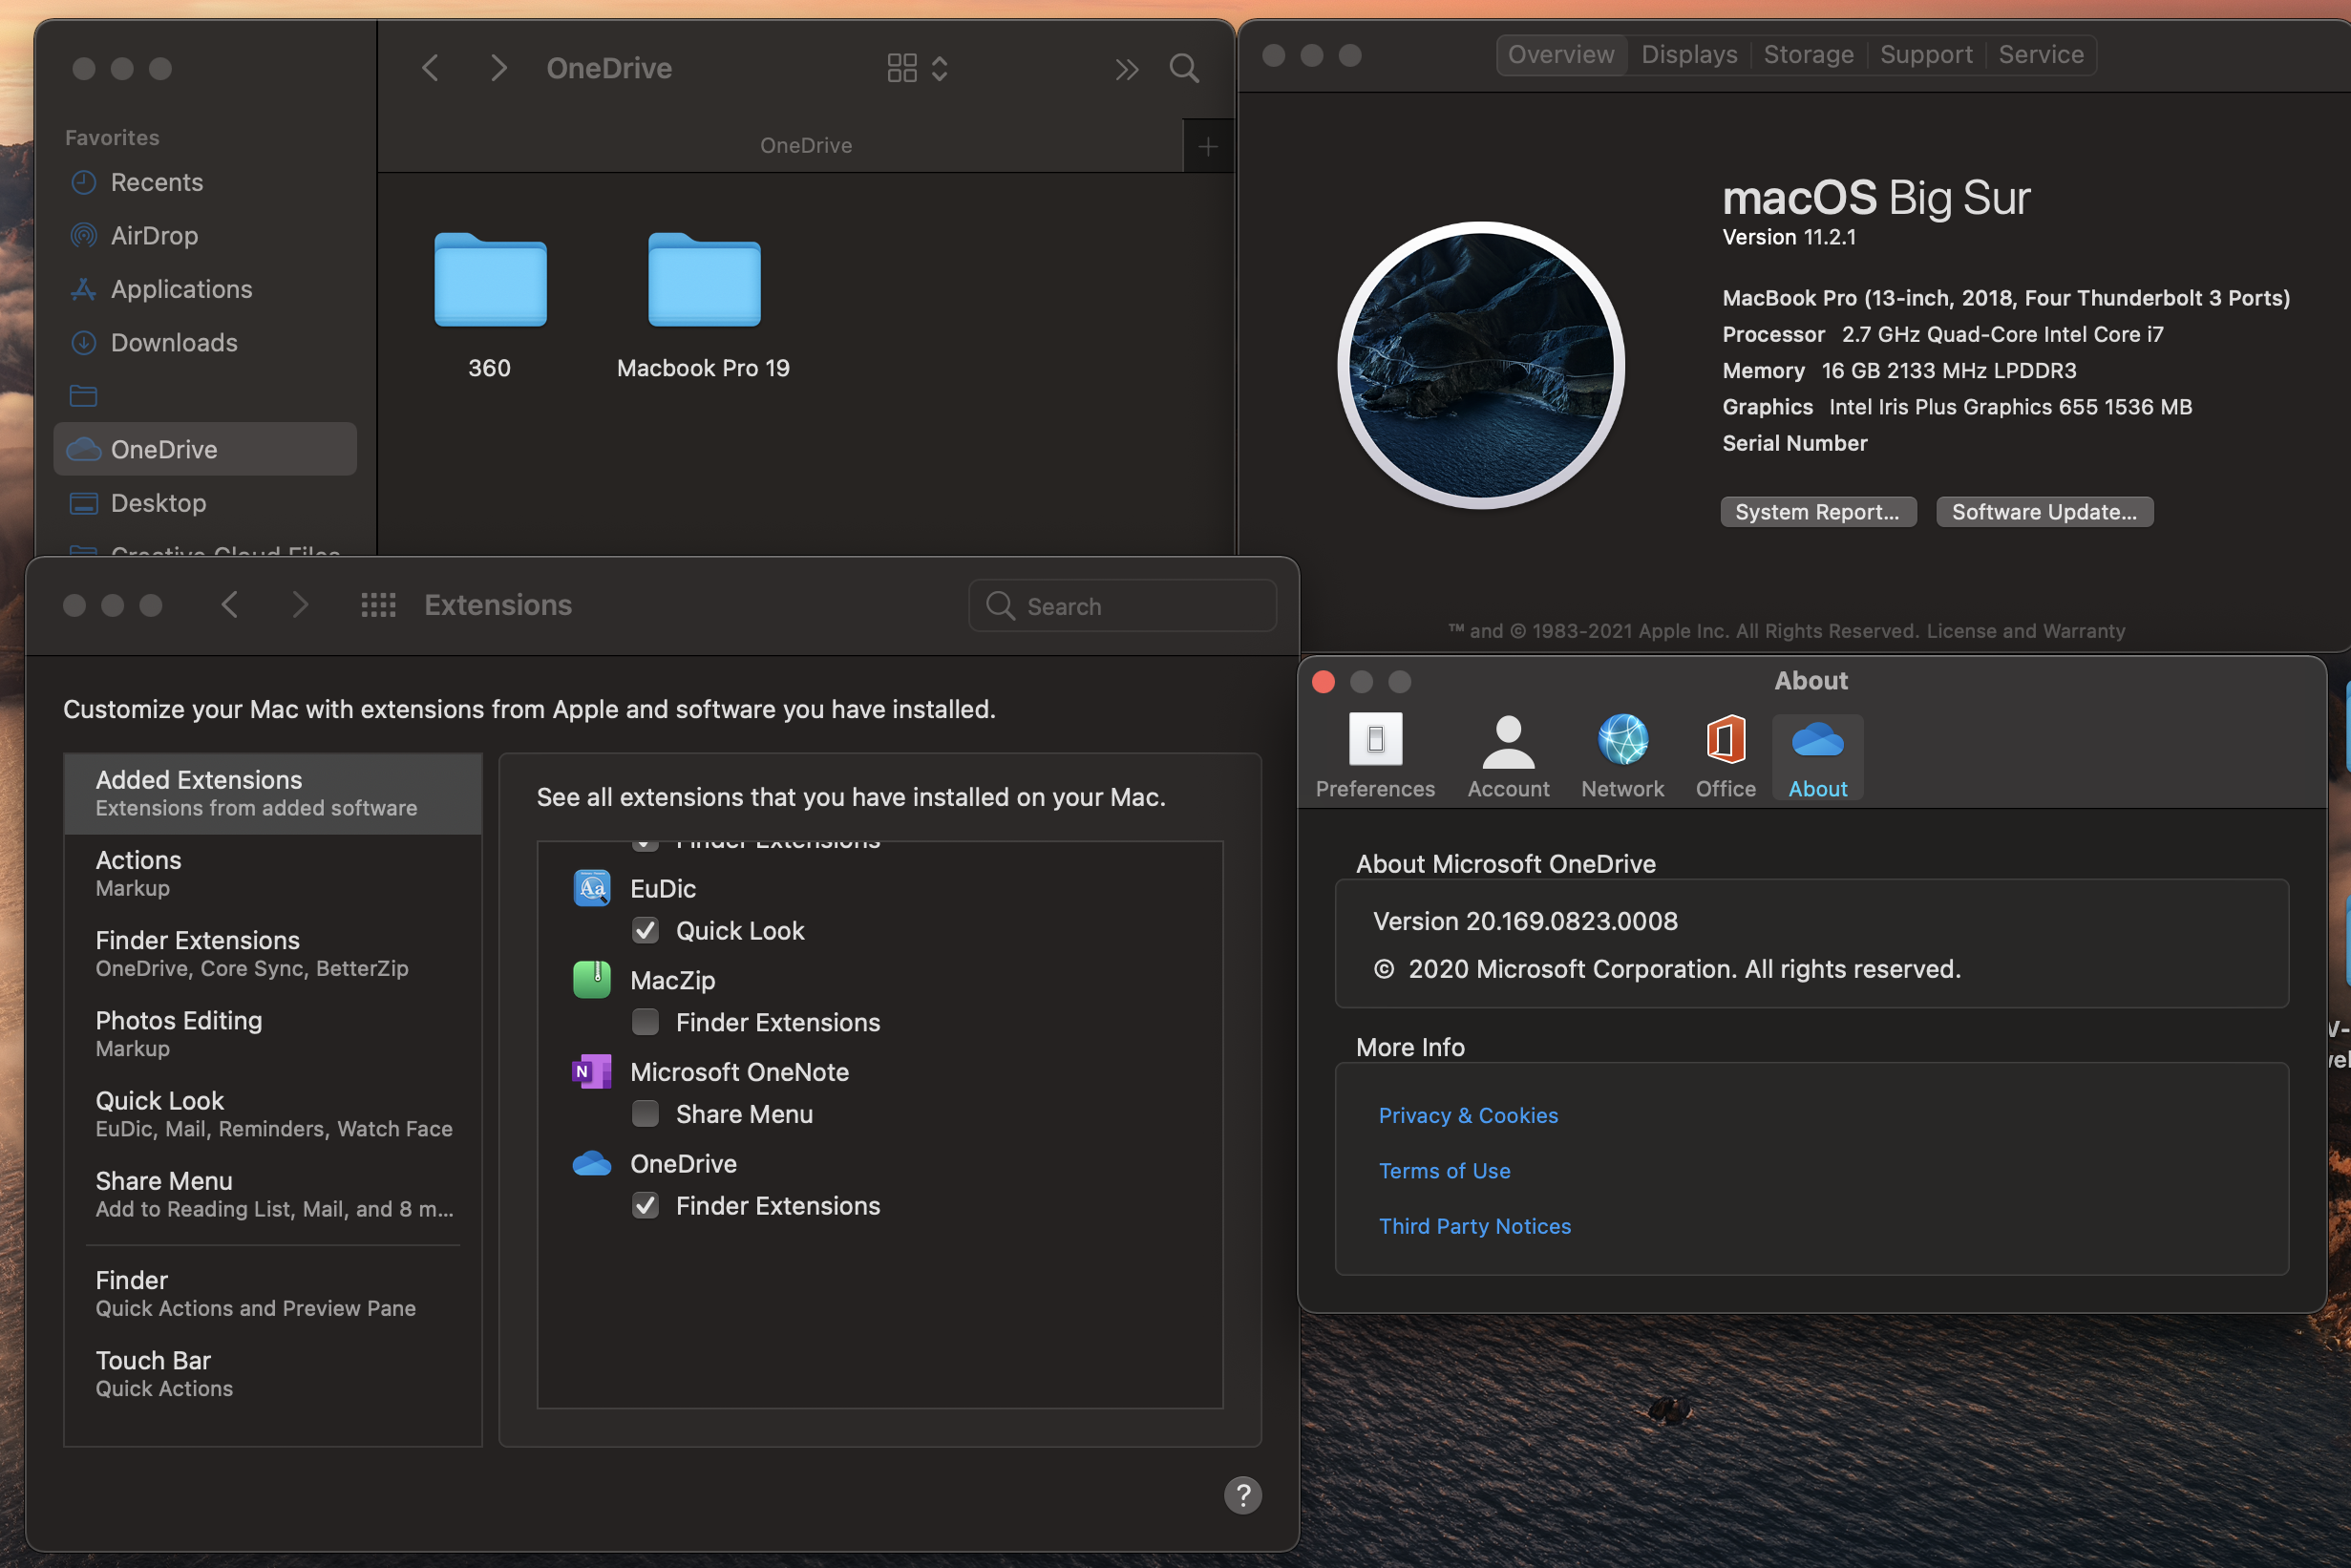Expand Finder toolbar overflow chevrons

pos(1126,68)
